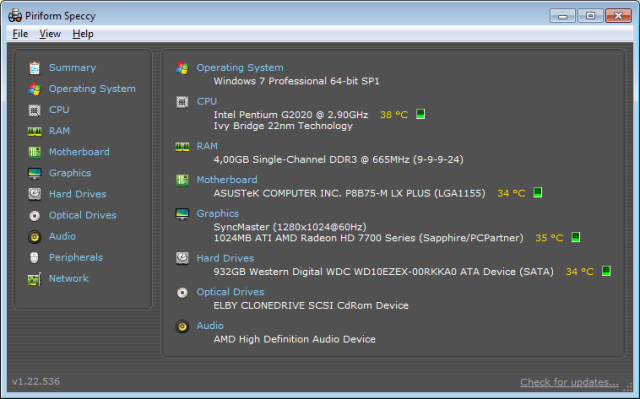The width and height of the screenshot is (640, 399).
Task: Click the Audio heading in main panel
Action: pyautogui.click(x=210, y=326)
